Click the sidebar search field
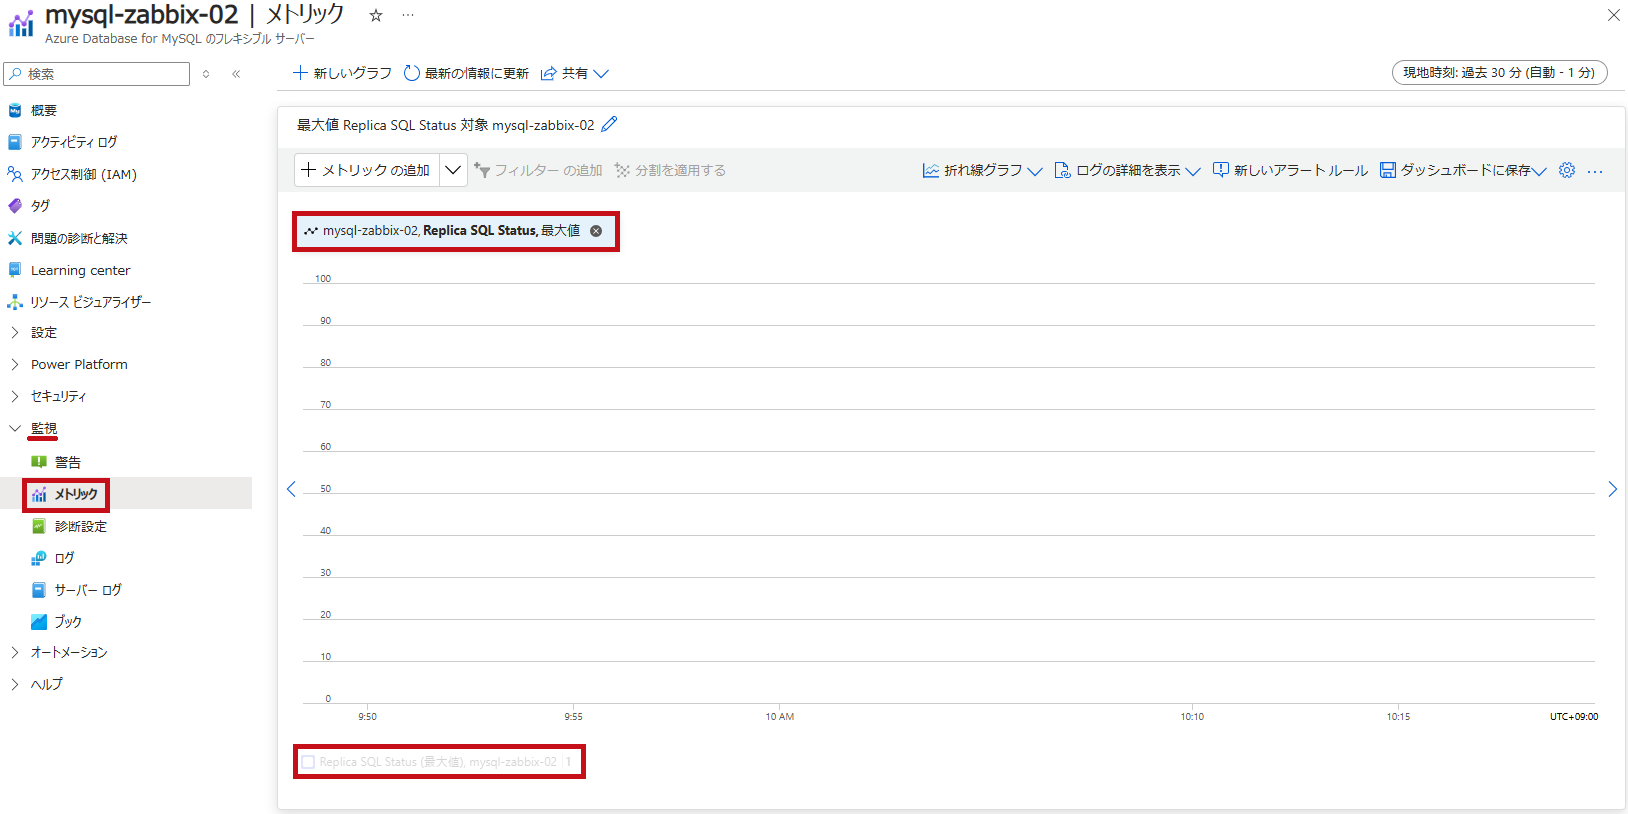Viewport: 1628px width, 814px height. tap(97, 74)
